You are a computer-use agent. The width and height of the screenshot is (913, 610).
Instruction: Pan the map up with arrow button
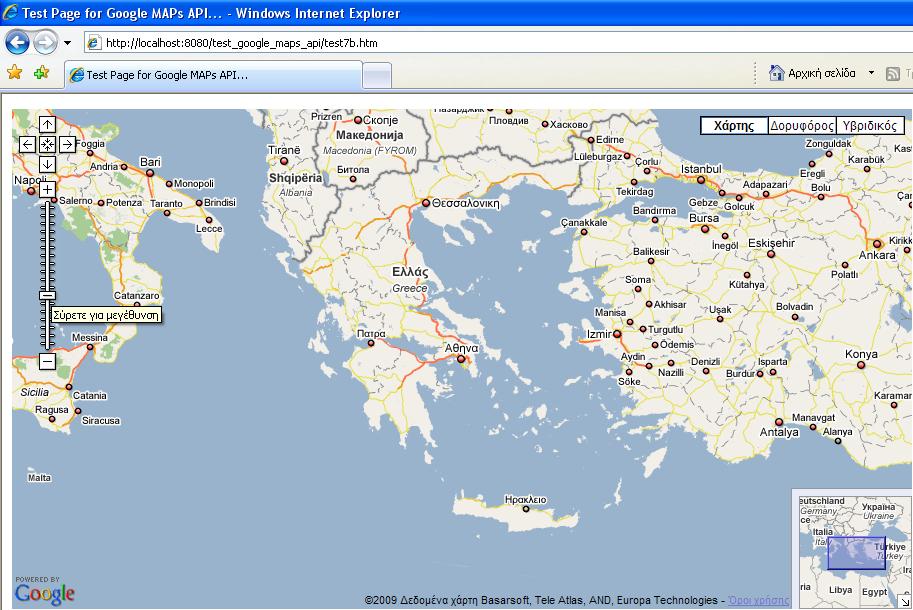[47, 125]
